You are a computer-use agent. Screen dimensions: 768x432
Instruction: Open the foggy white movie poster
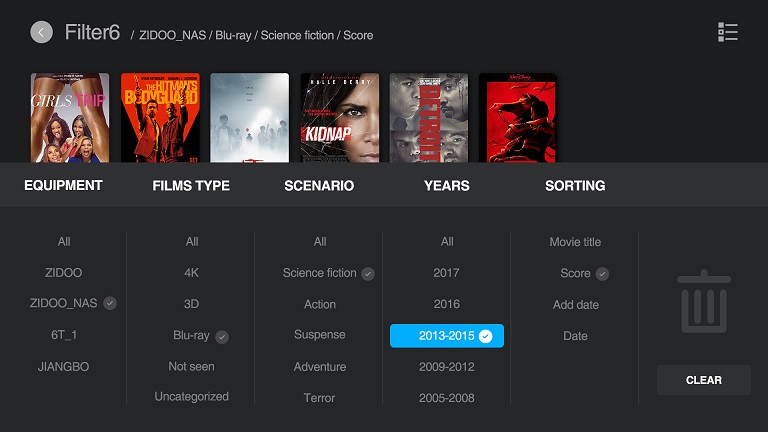[x=249, y=118]
